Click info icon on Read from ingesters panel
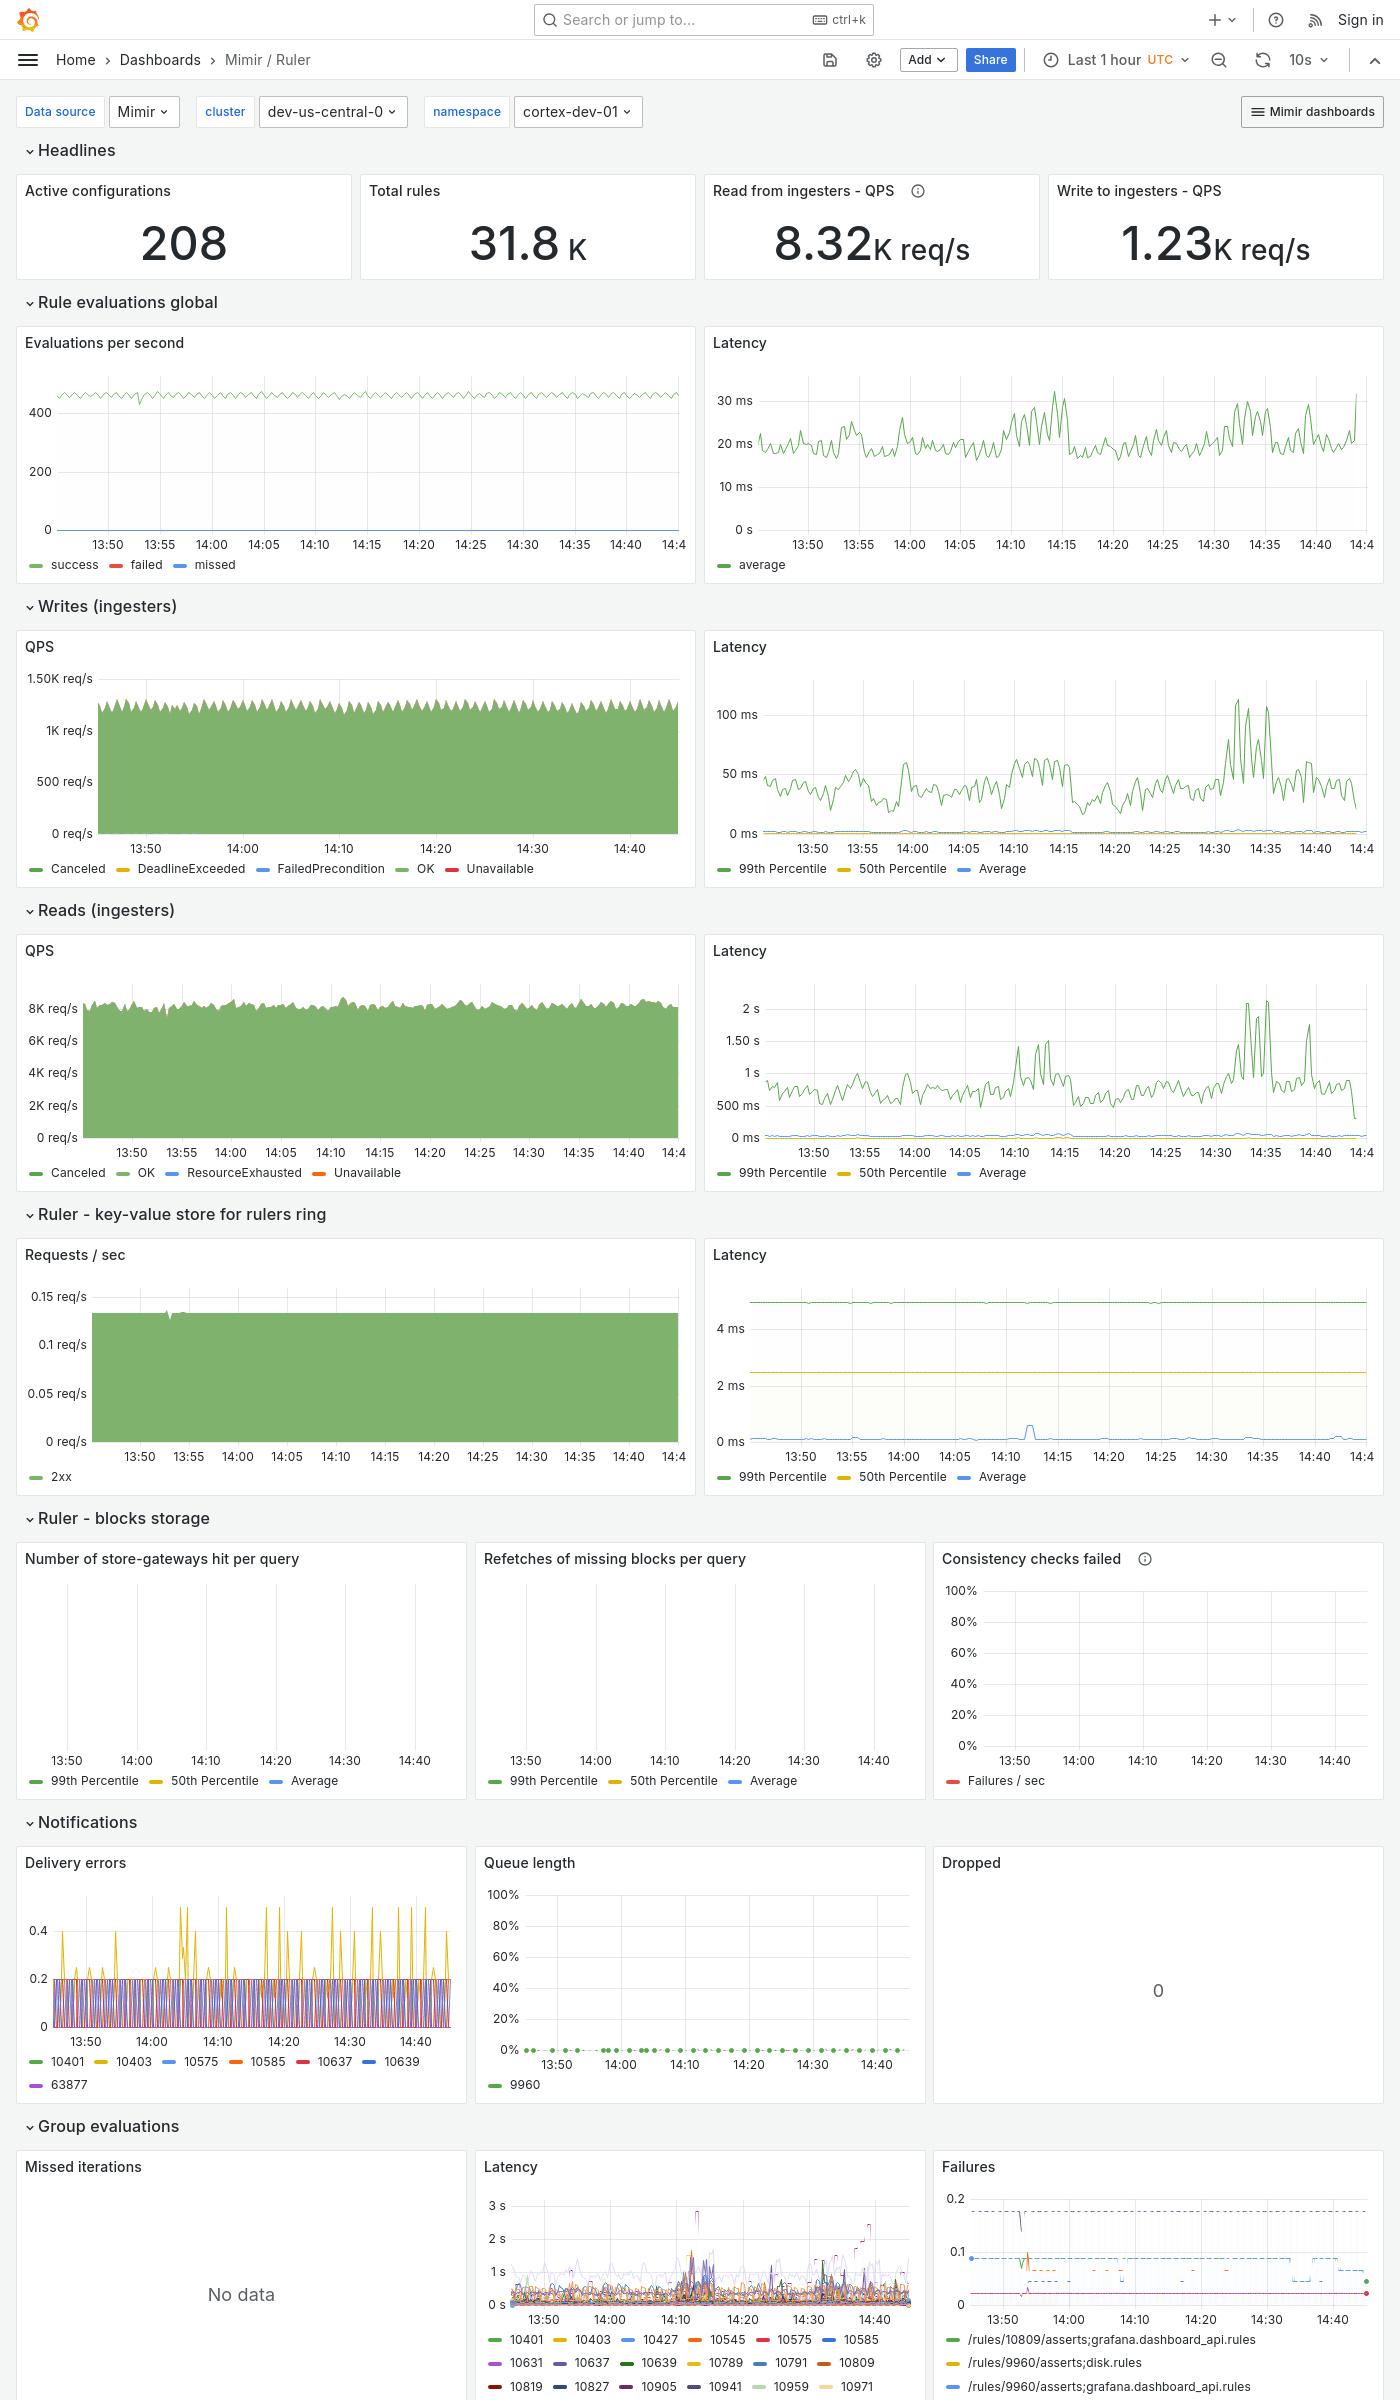The width and height of the screenshot is (1400, 2400). click(918, 191)
